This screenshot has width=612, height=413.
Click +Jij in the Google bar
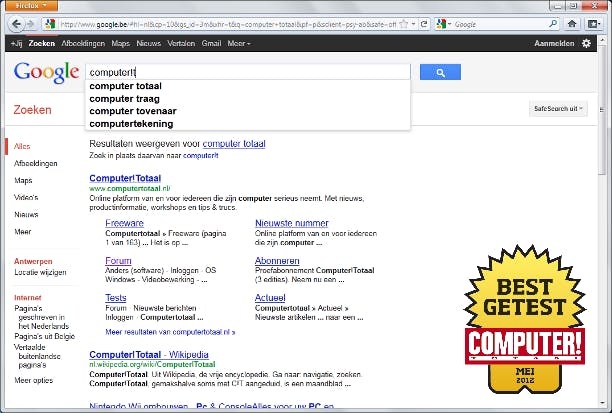click(16, 43)
